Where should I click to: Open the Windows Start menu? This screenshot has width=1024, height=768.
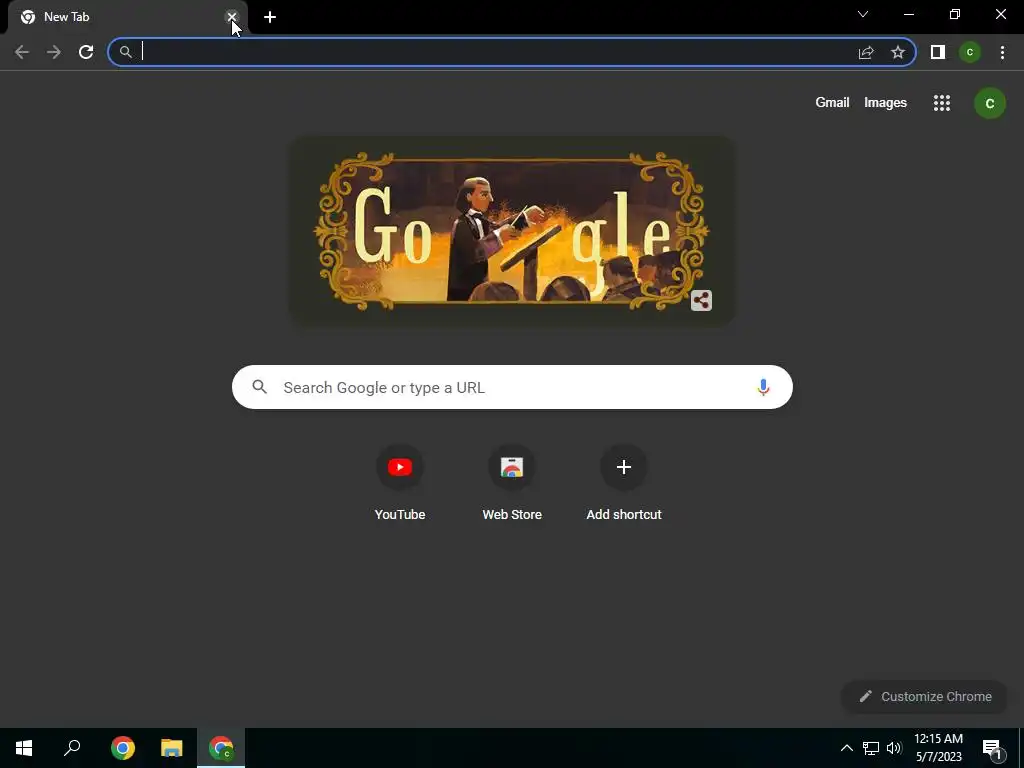[x=24, y=748]
